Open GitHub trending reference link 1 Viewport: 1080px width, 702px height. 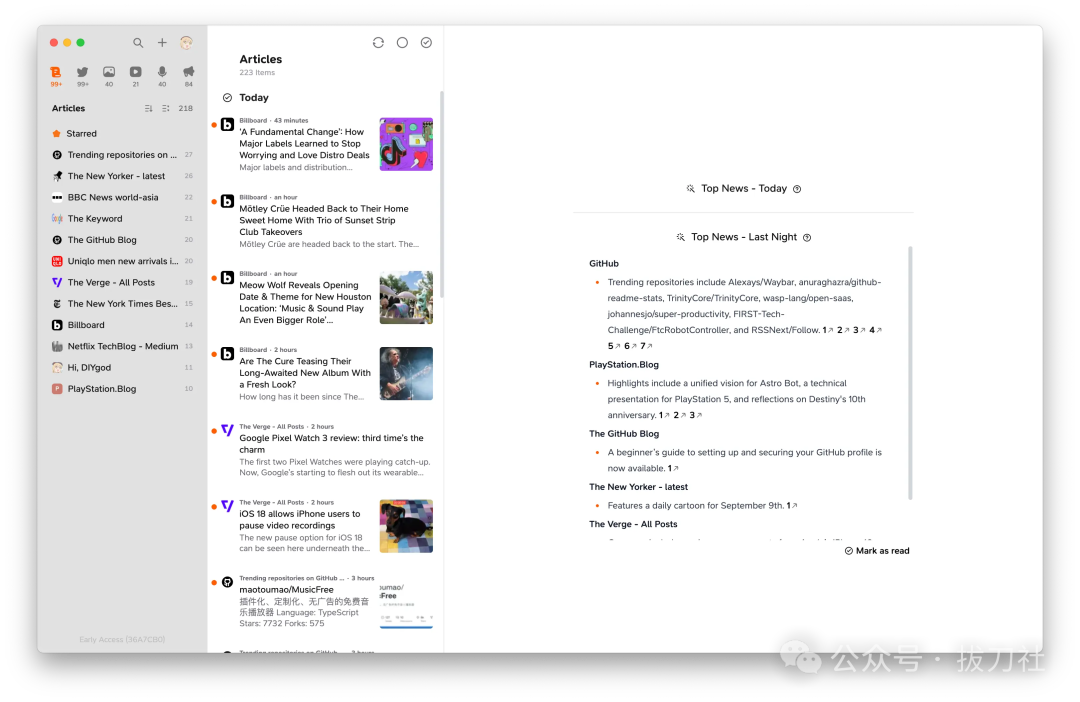(827, 330)
